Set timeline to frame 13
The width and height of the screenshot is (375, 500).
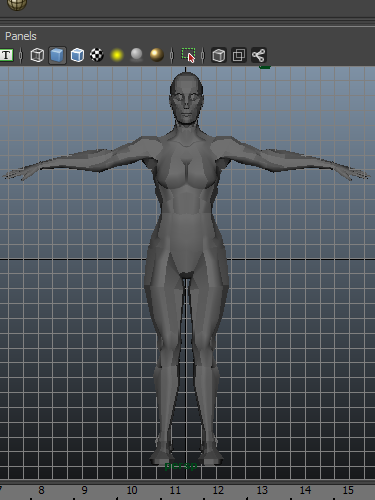[x=262, y=490]
